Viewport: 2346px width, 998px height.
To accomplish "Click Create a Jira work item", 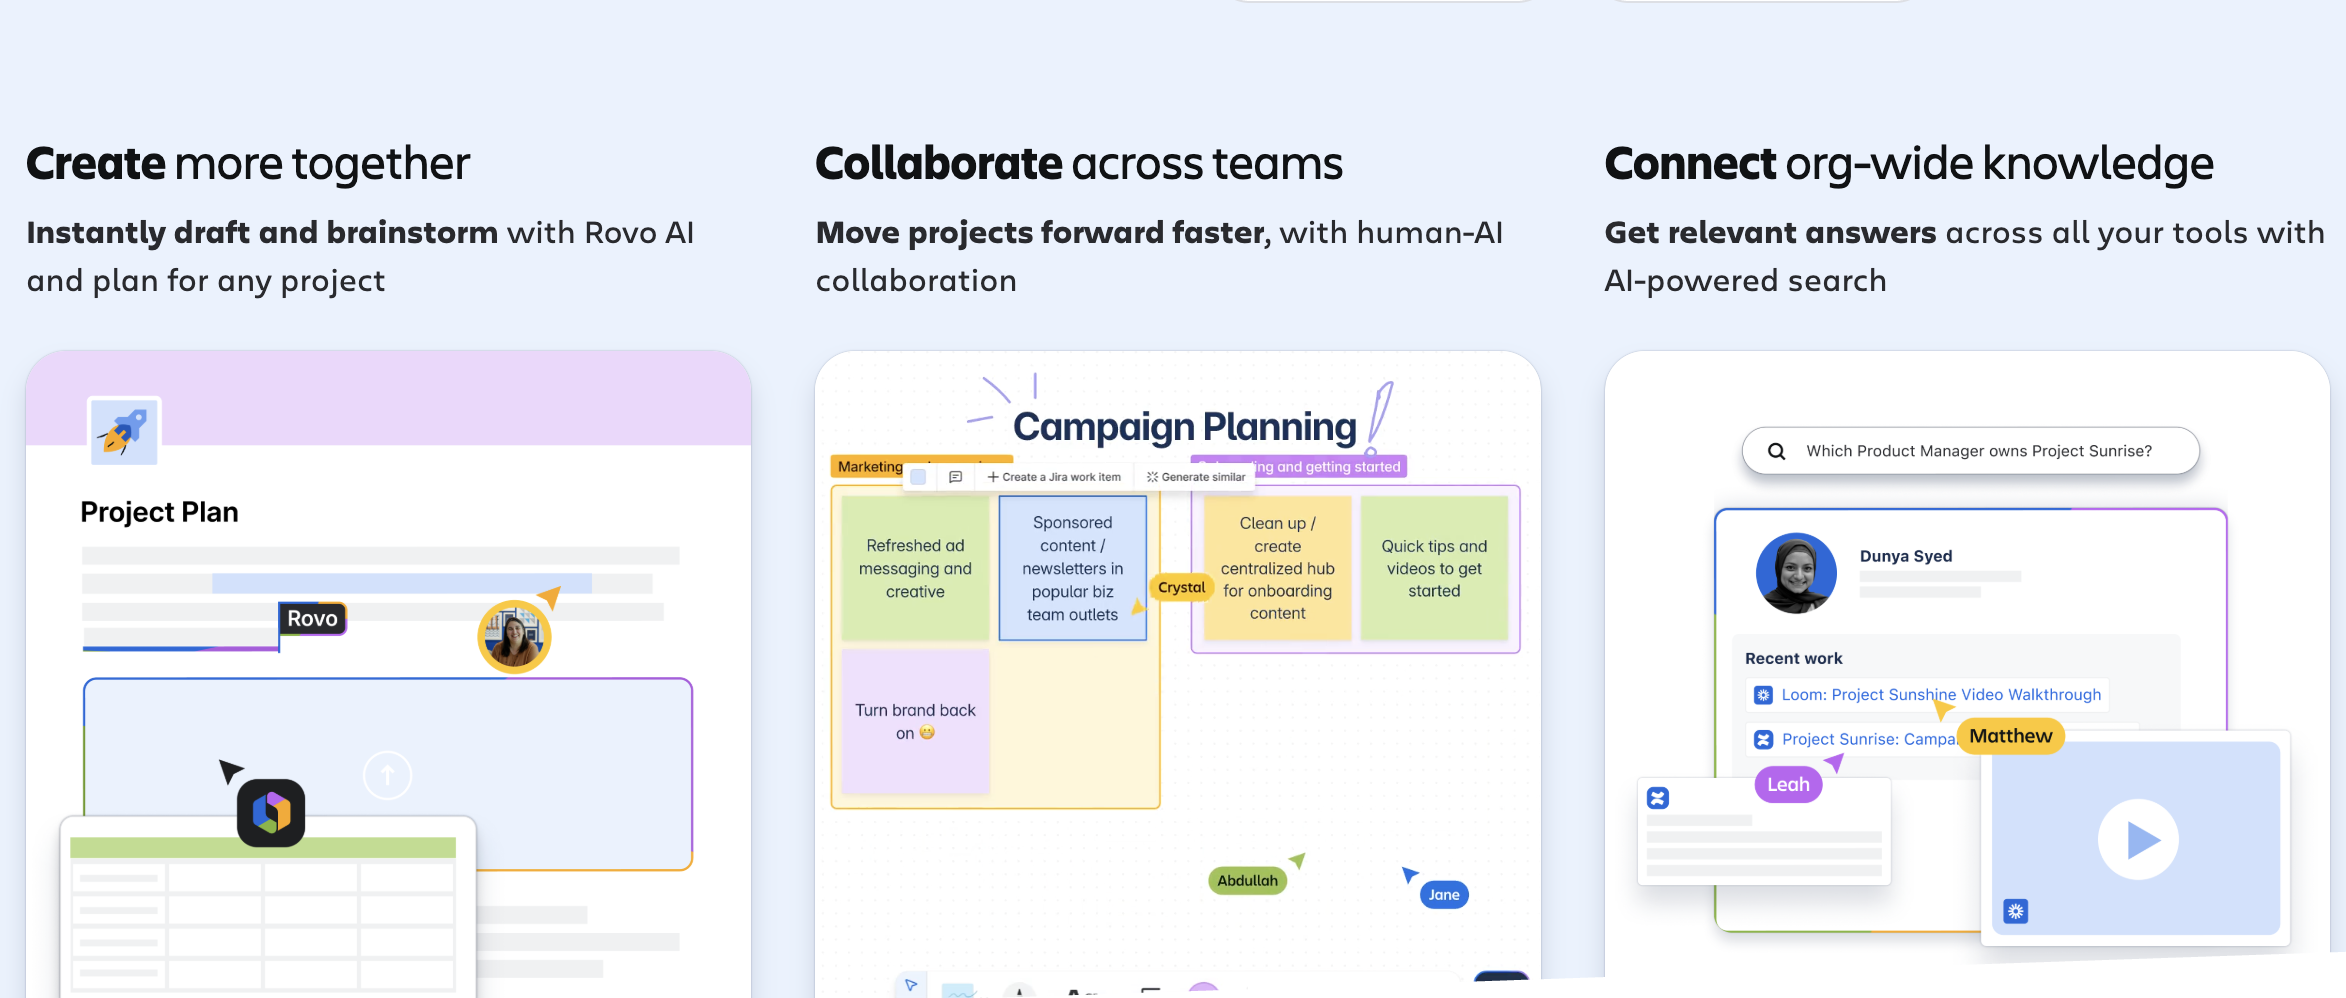I will click(x=1054, y=477).
